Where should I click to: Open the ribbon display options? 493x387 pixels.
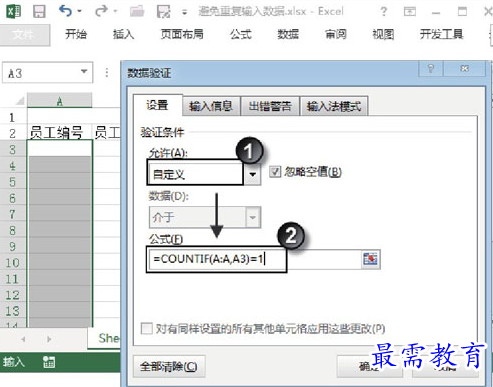pos(410,12)
